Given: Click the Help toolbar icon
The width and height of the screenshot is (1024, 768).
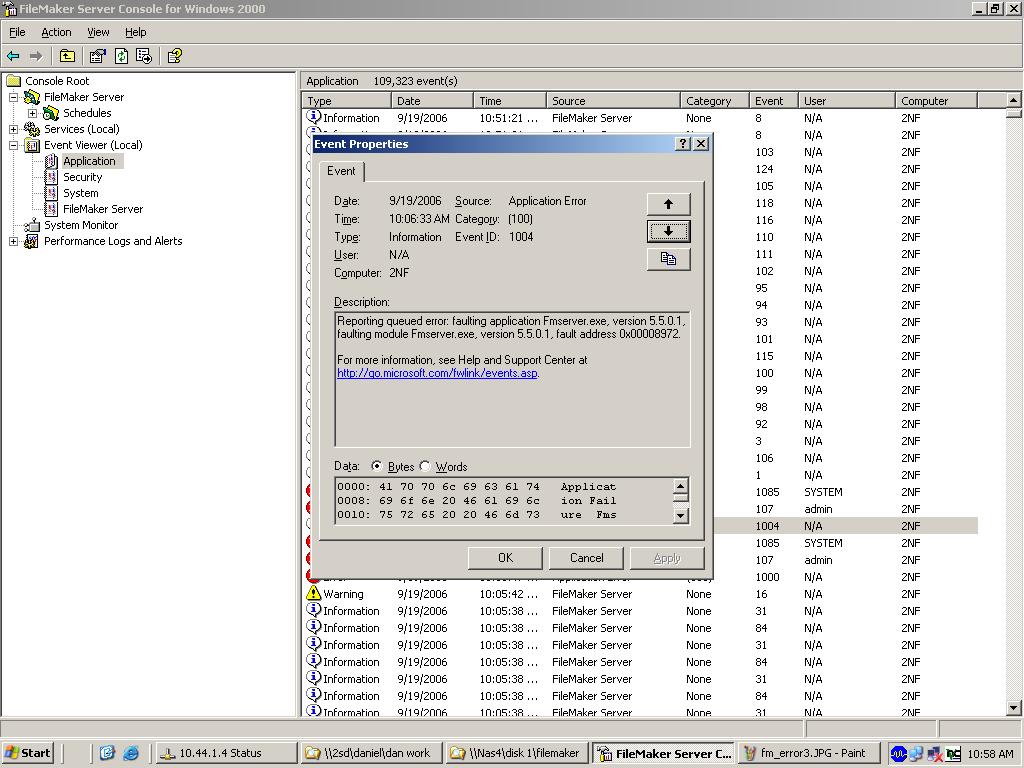Looking at the screenshot, I should [174, 56].
